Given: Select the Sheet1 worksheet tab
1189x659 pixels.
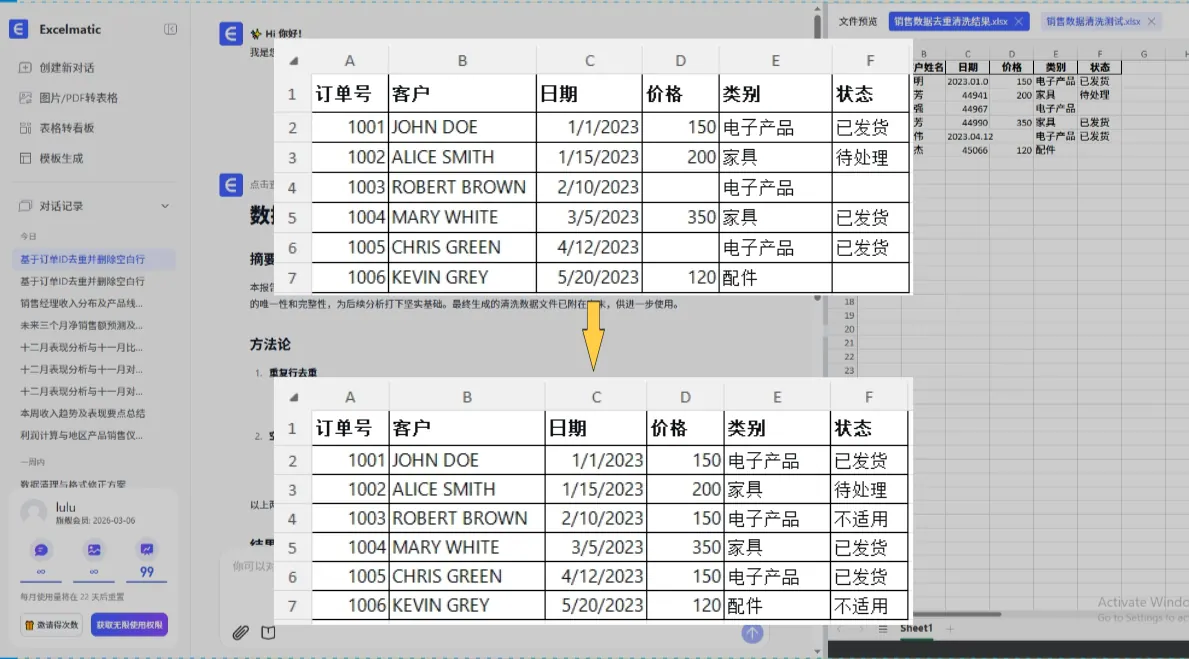Looking at the screenshot, I should pyautogui.click(x=916, y=628).
